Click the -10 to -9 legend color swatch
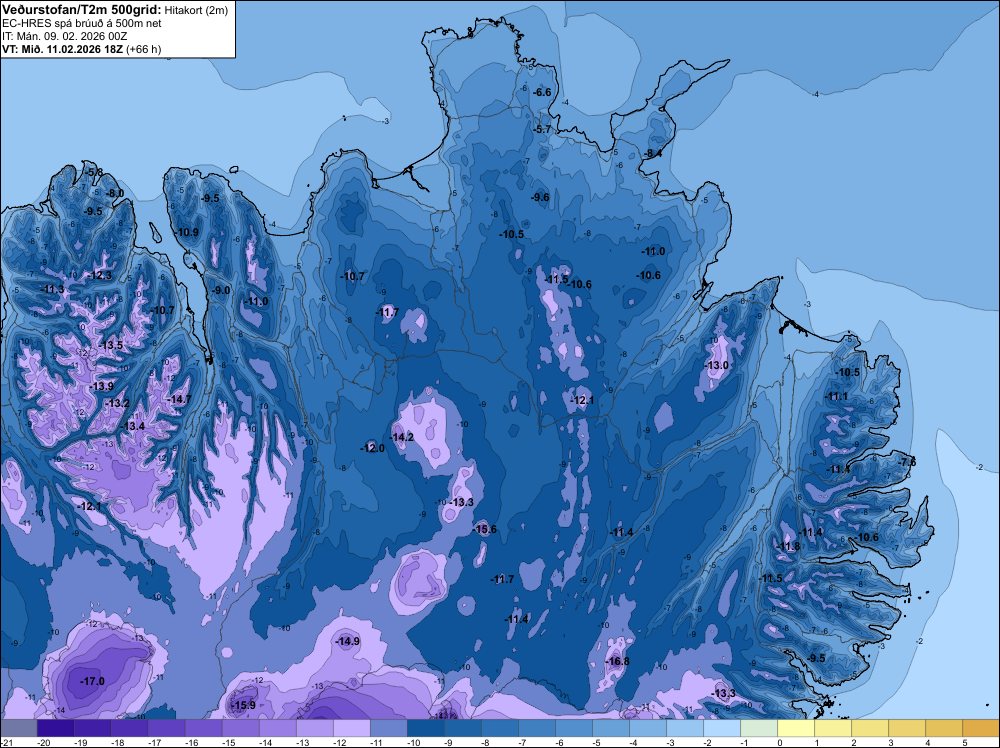Viewport: 1000px width, 748px height. tap(425, 728)
